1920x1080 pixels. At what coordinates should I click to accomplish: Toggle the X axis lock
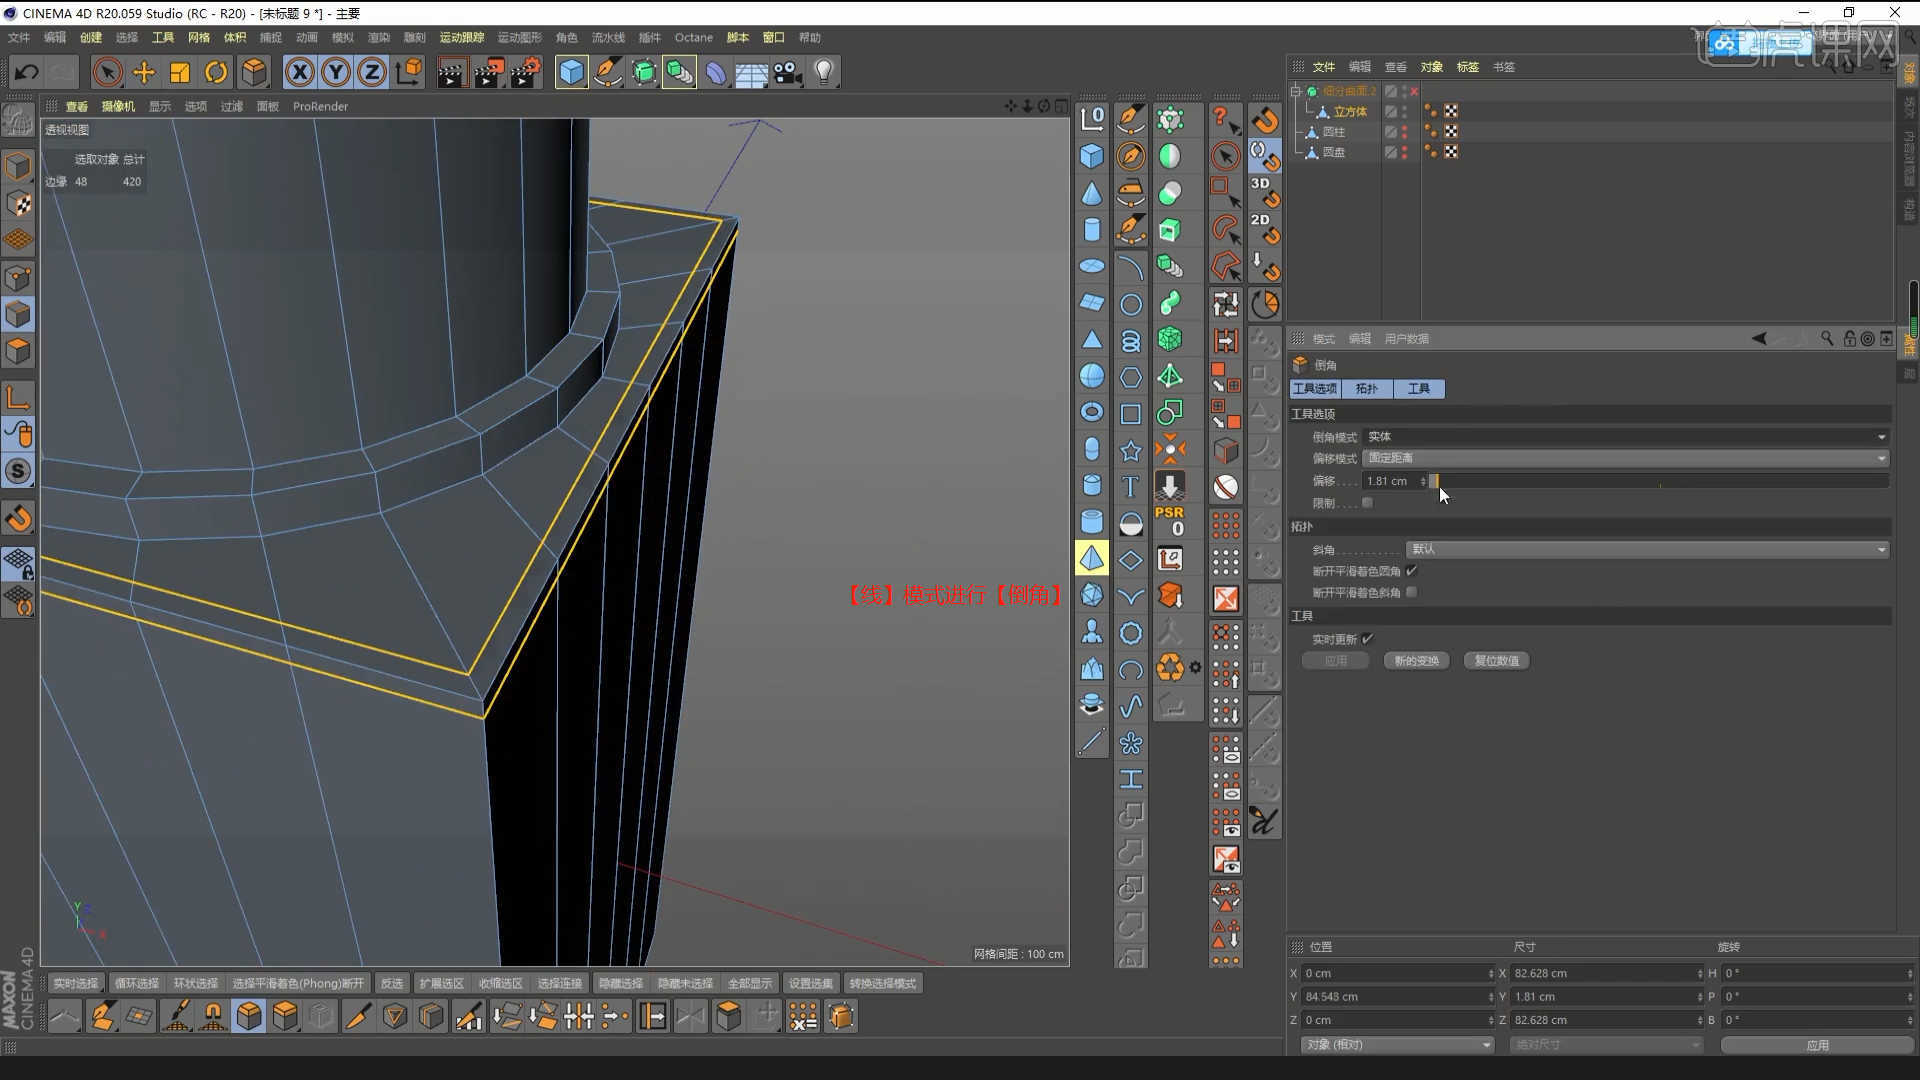point(299,72)
